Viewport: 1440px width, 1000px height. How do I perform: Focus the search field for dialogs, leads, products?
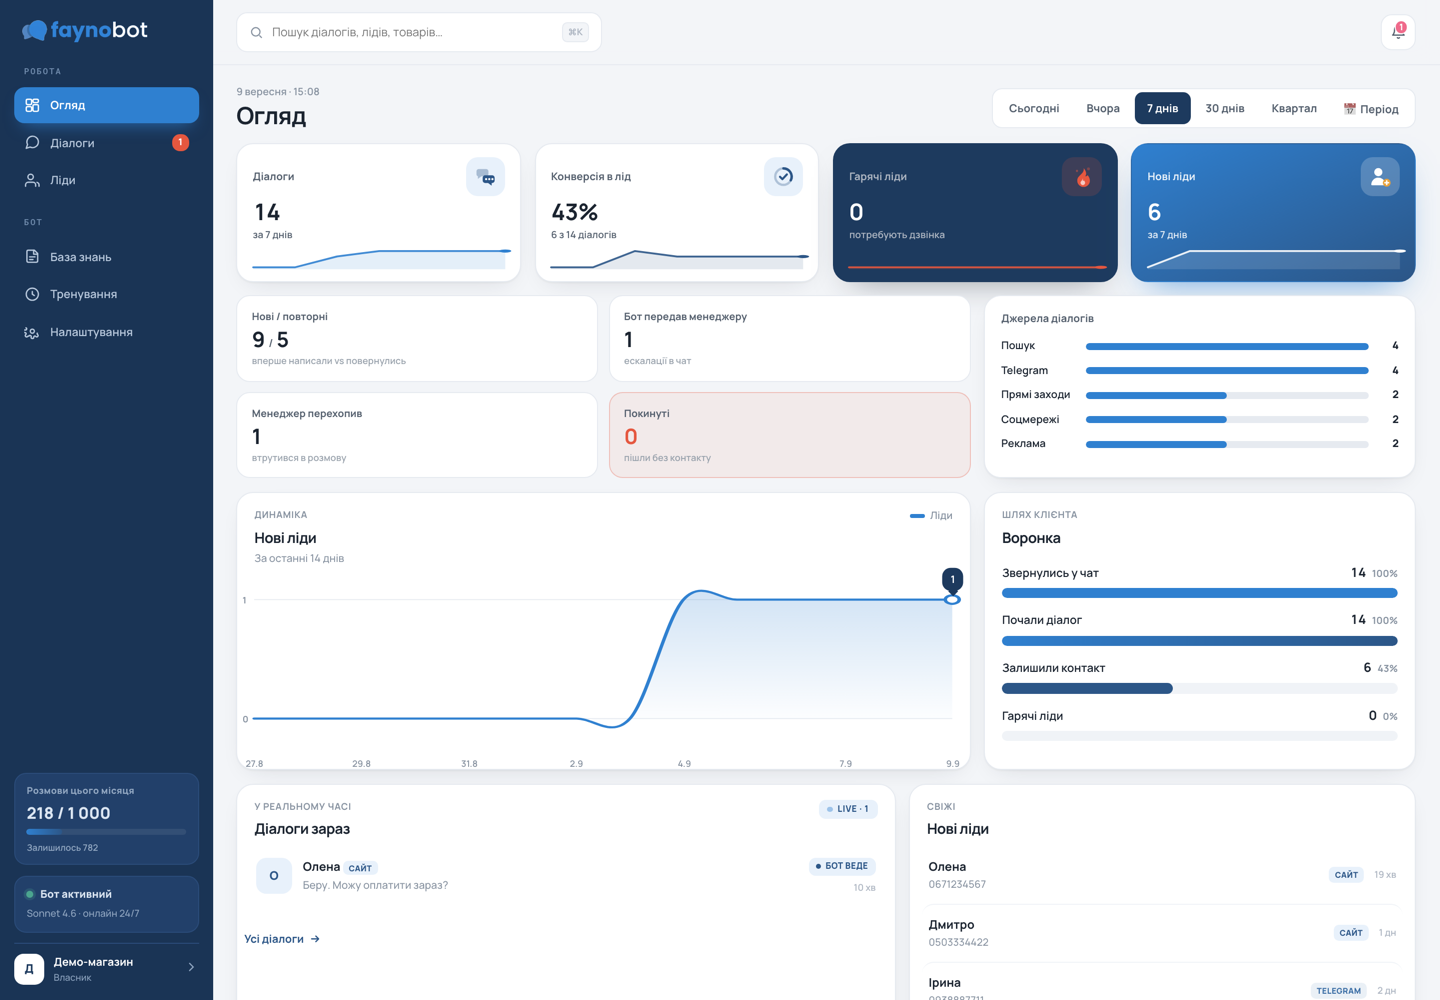pos(418,32)
